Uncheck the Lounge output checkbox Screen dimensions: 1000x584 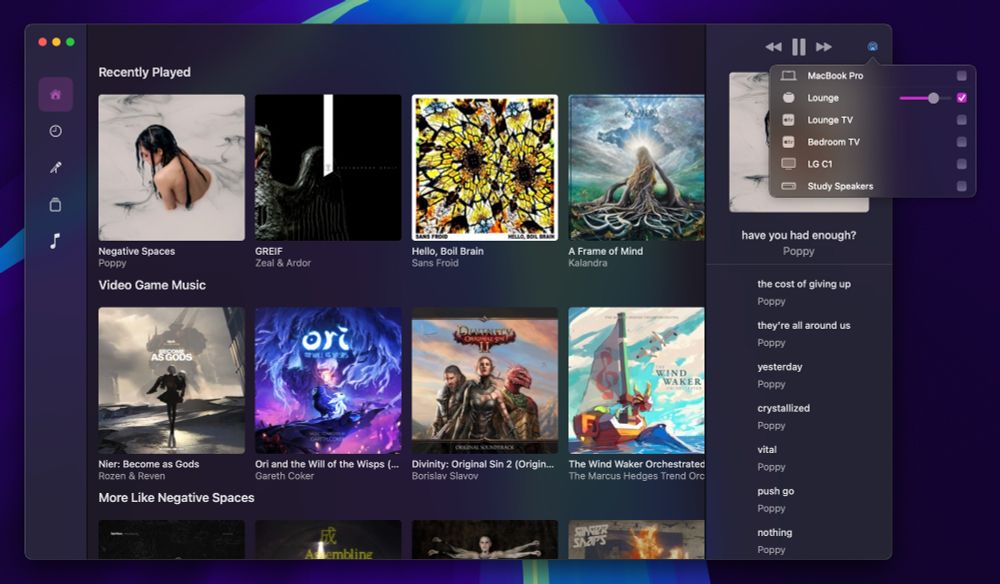(962, 98)
